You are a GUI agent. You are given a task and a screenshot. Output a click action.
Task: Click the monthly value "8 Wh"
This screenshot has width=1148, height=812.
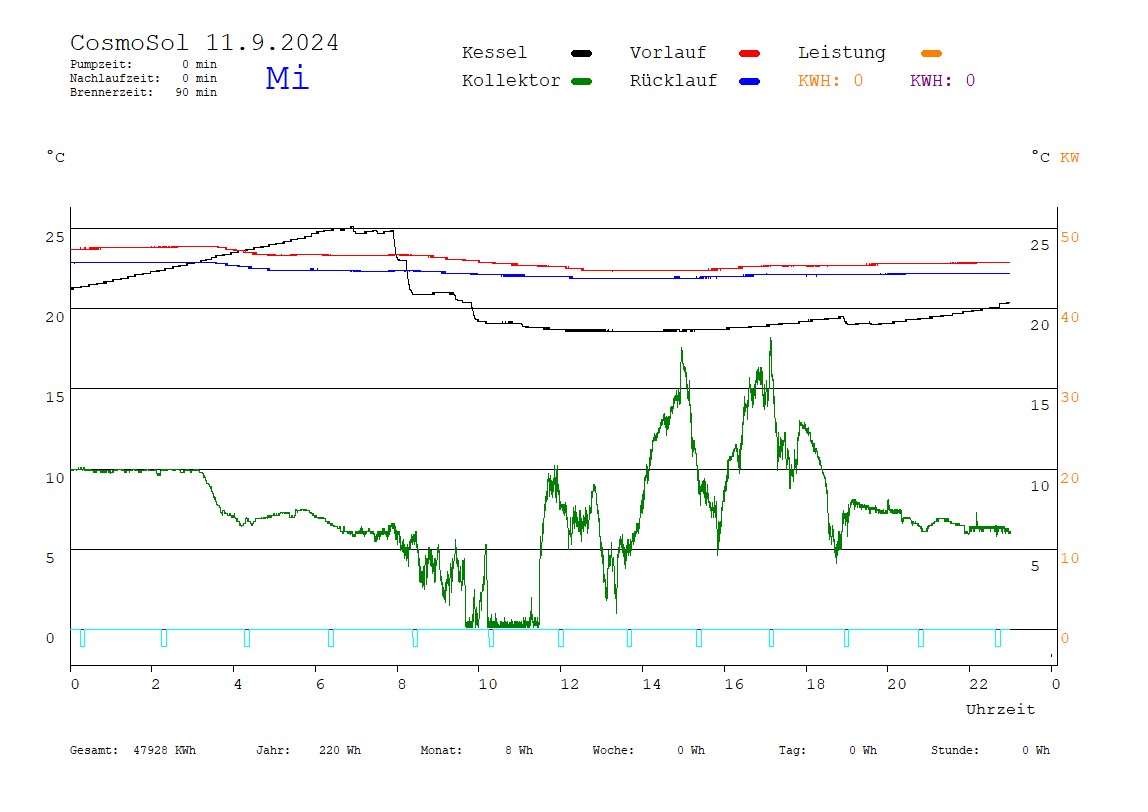[x=519, y=750]
